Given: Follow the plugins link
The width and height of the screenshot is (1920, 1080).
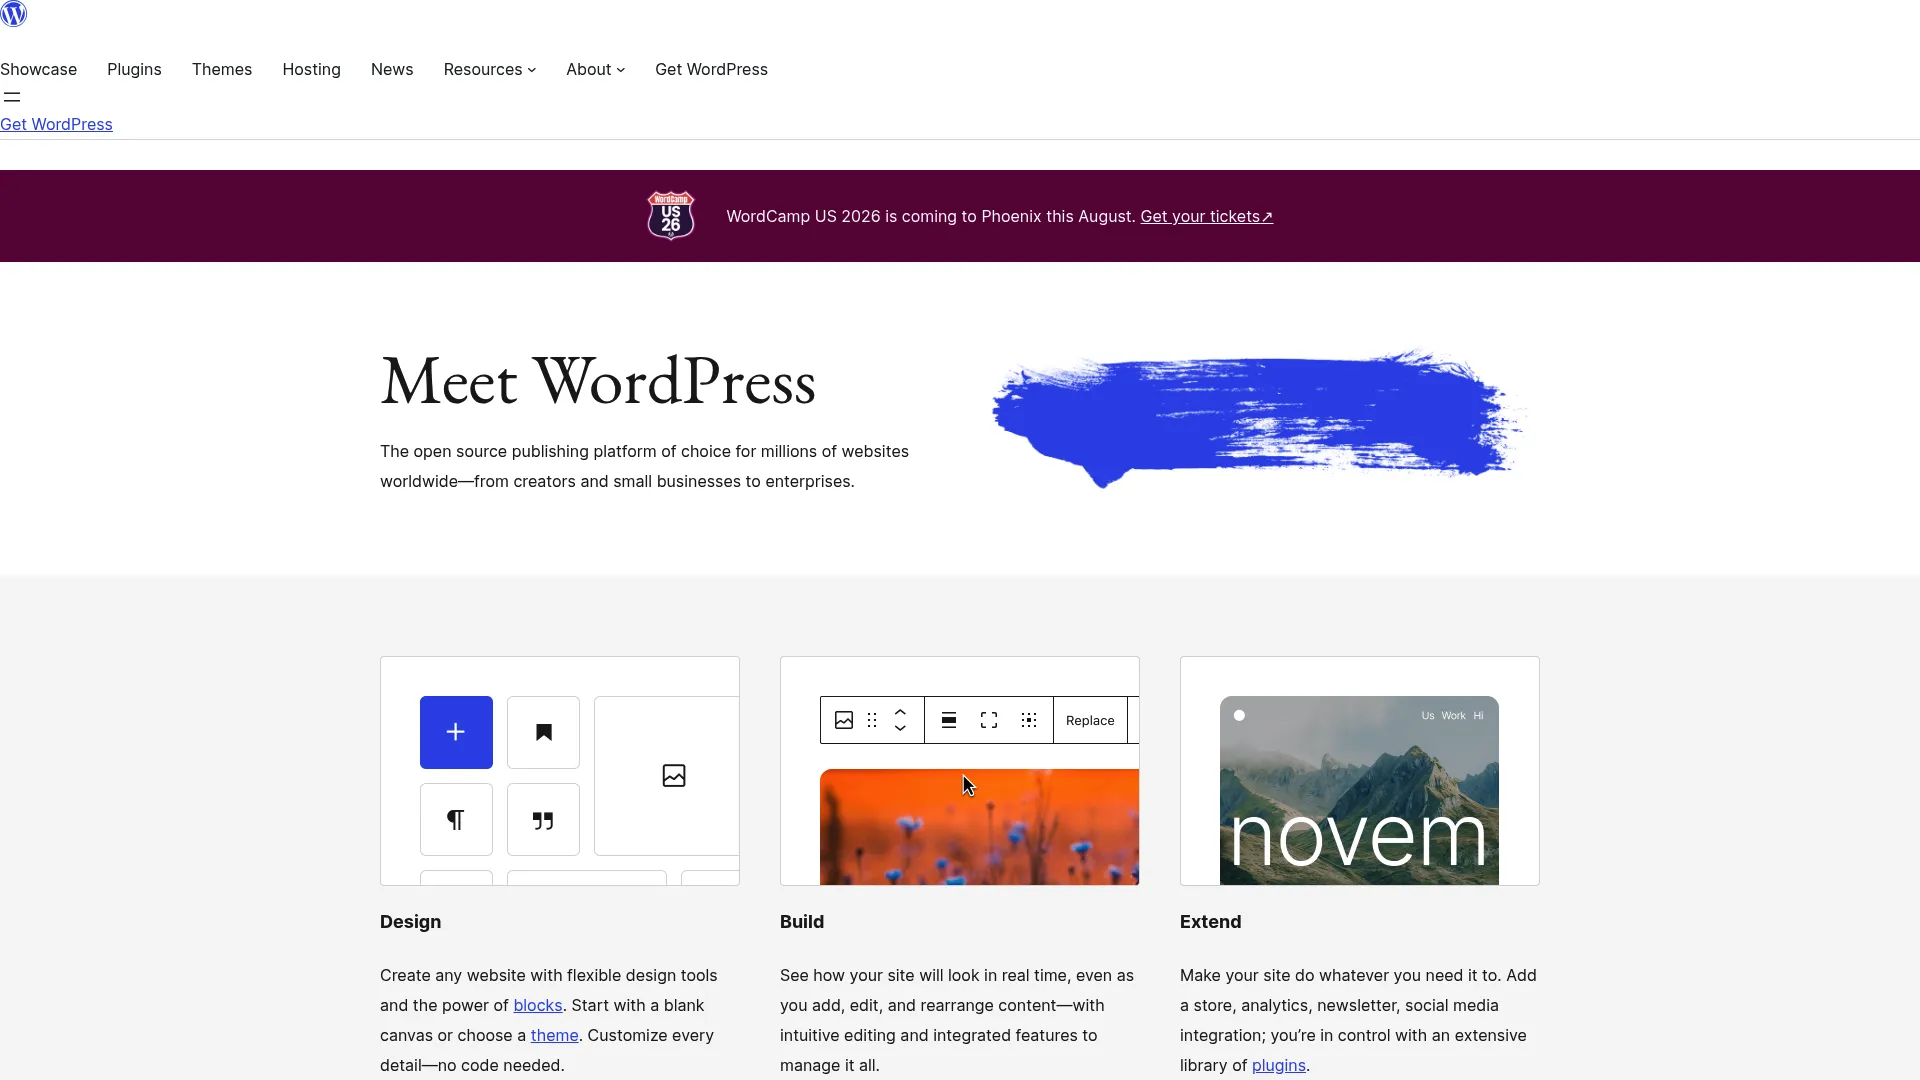Looking at the screenshot, I should tap(1278, 1065).
